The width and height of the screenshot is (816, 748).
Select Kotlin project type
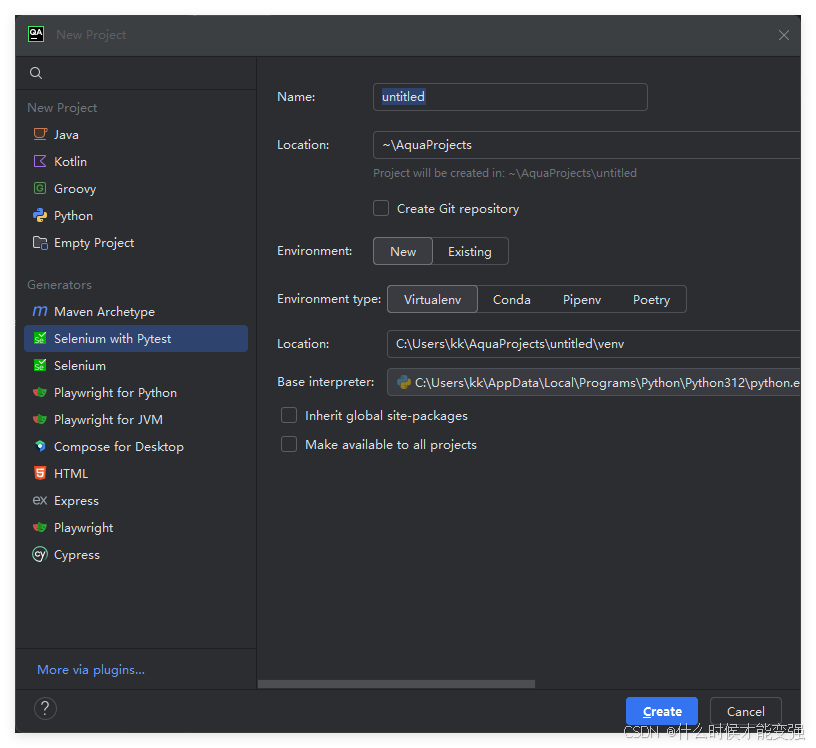[136, 161]
